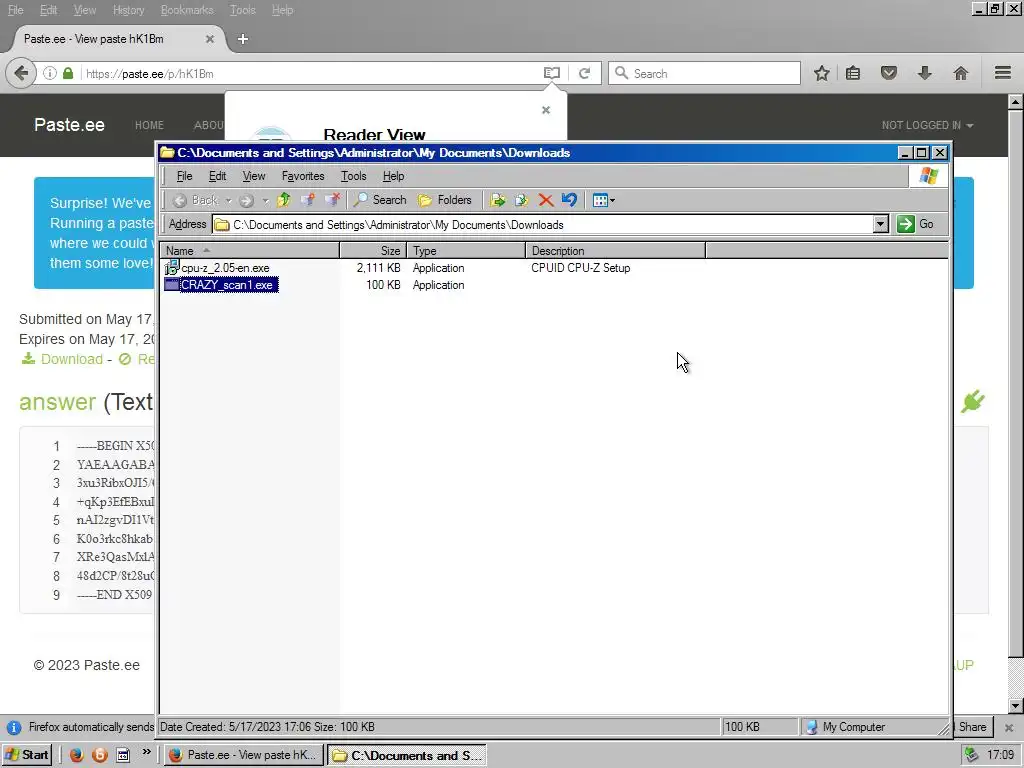Open Explorer Edit menu
Image resolution: width=1024 pixels, height=768 pixels.
(x=217, y=176)
